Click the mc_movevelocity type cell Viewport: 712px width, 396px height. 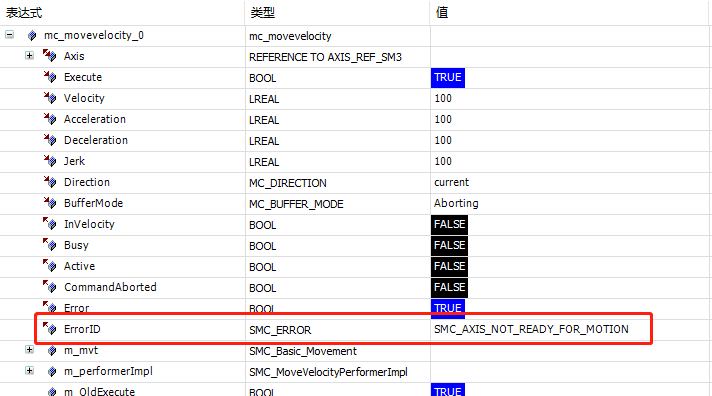click(290, 36)
